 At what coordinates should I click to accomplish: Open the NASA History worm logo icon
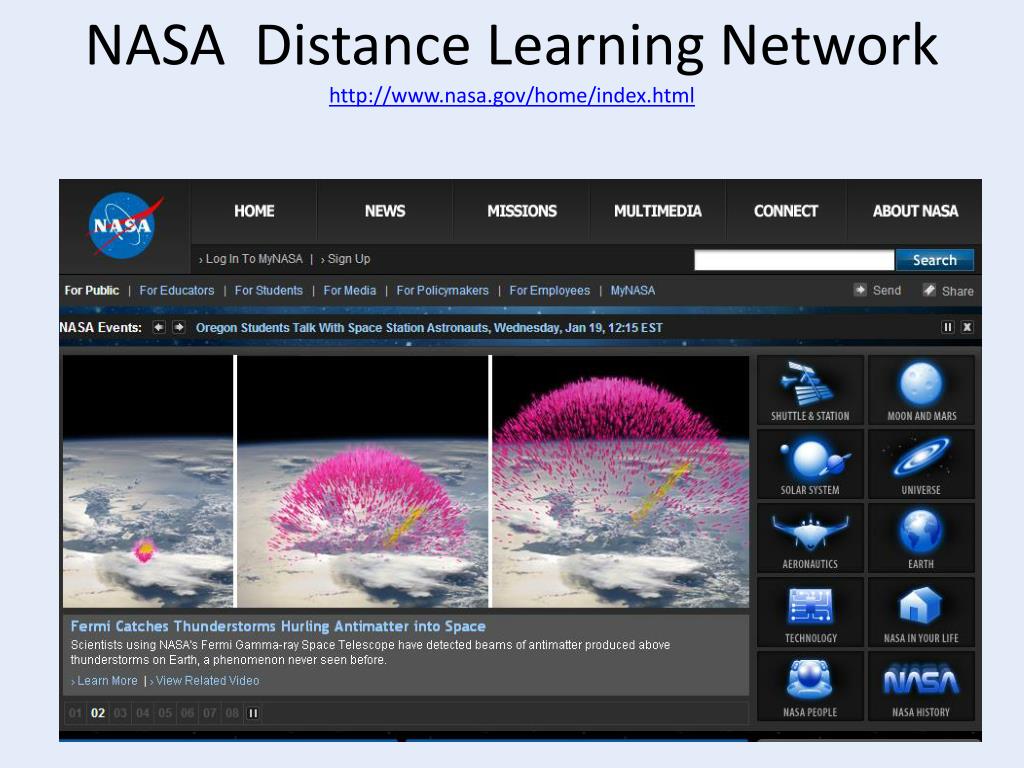point(921,686)
